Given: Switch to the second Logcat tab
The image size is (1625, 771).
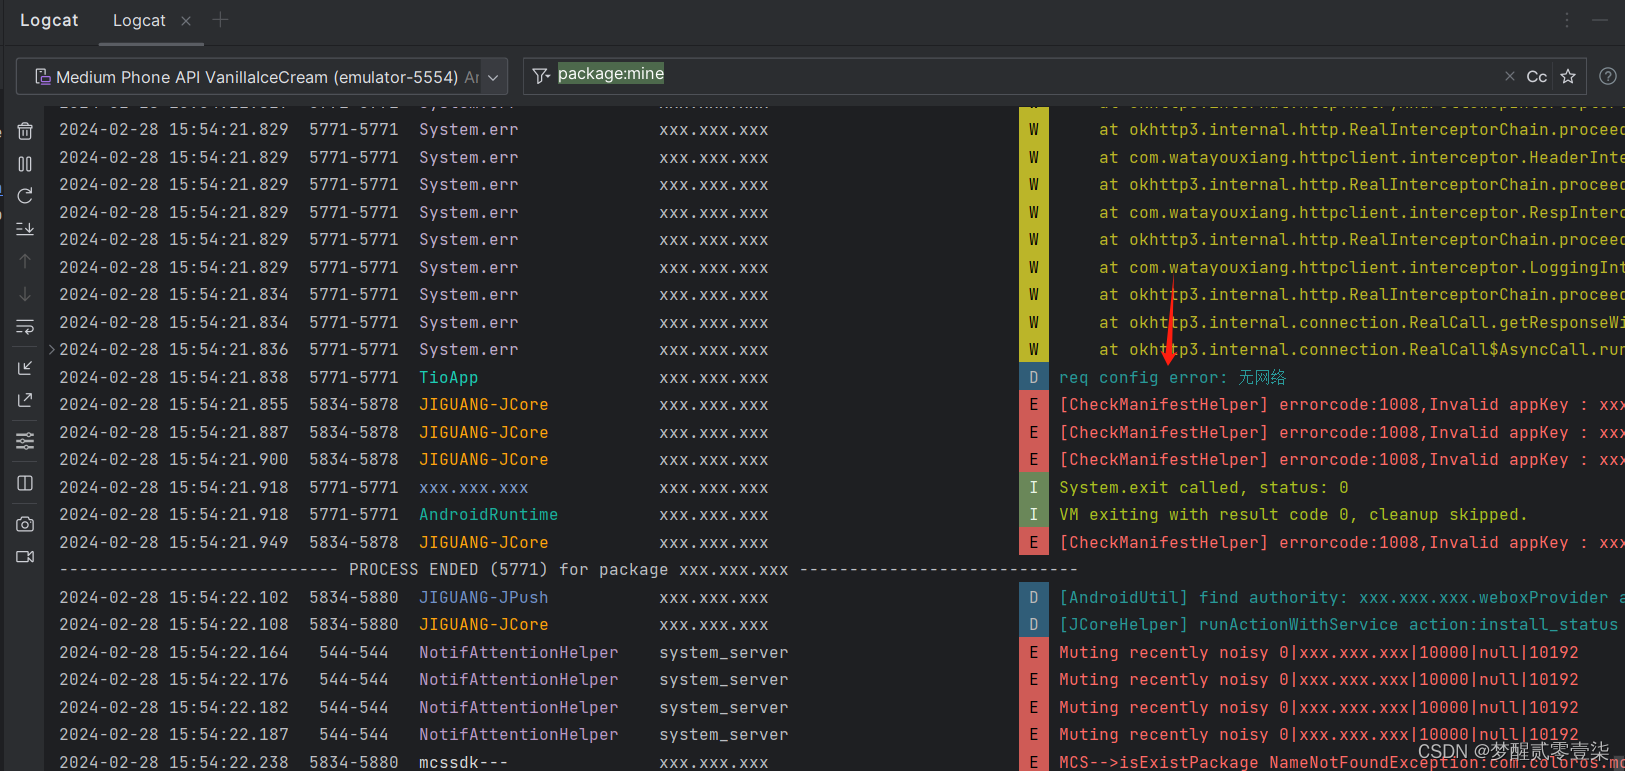Looking at the screenshot, I should tap(139, 20).
